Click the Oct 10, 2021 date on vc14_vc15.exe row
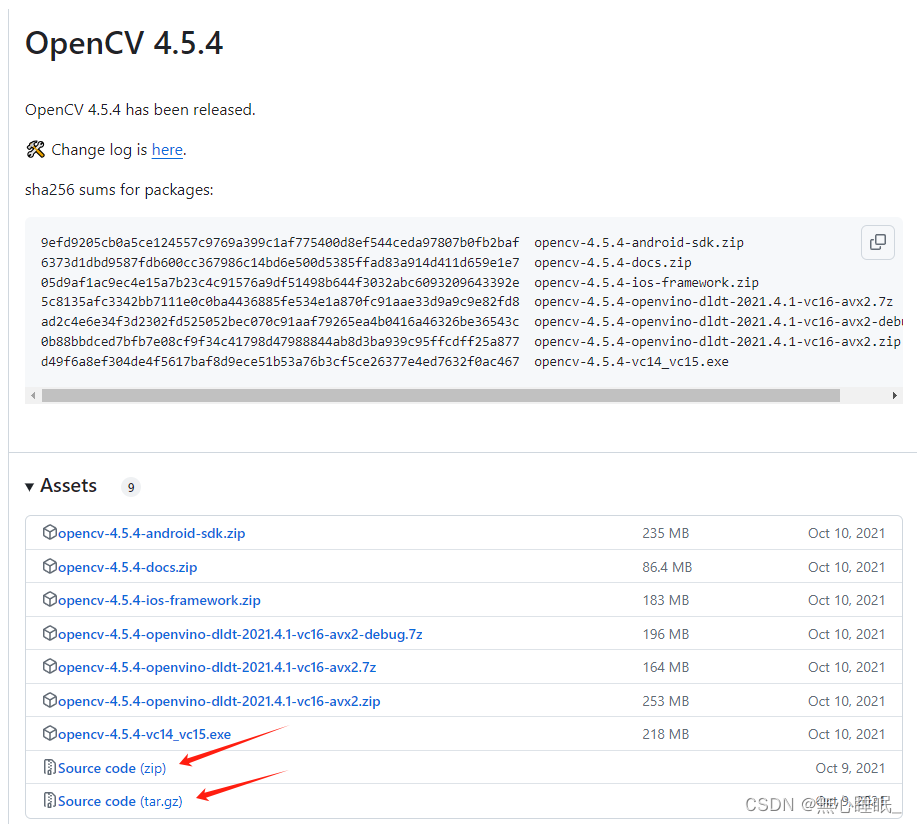Viewport: 917px width, 824px height. pyautogui.click(x=846, y=735)
